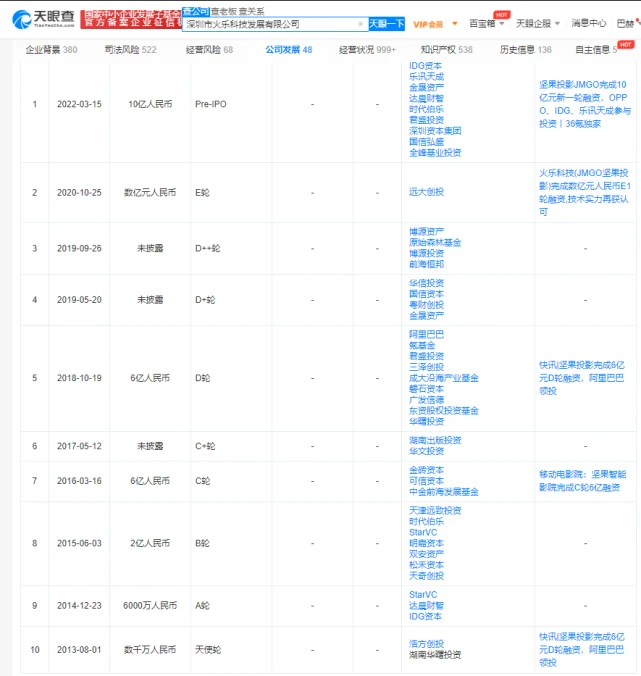Viewport: 641px width, 676px height.
Task: Select the 2013-08-01 date cell
Action: pyautogui.click(x=79, y=650)
